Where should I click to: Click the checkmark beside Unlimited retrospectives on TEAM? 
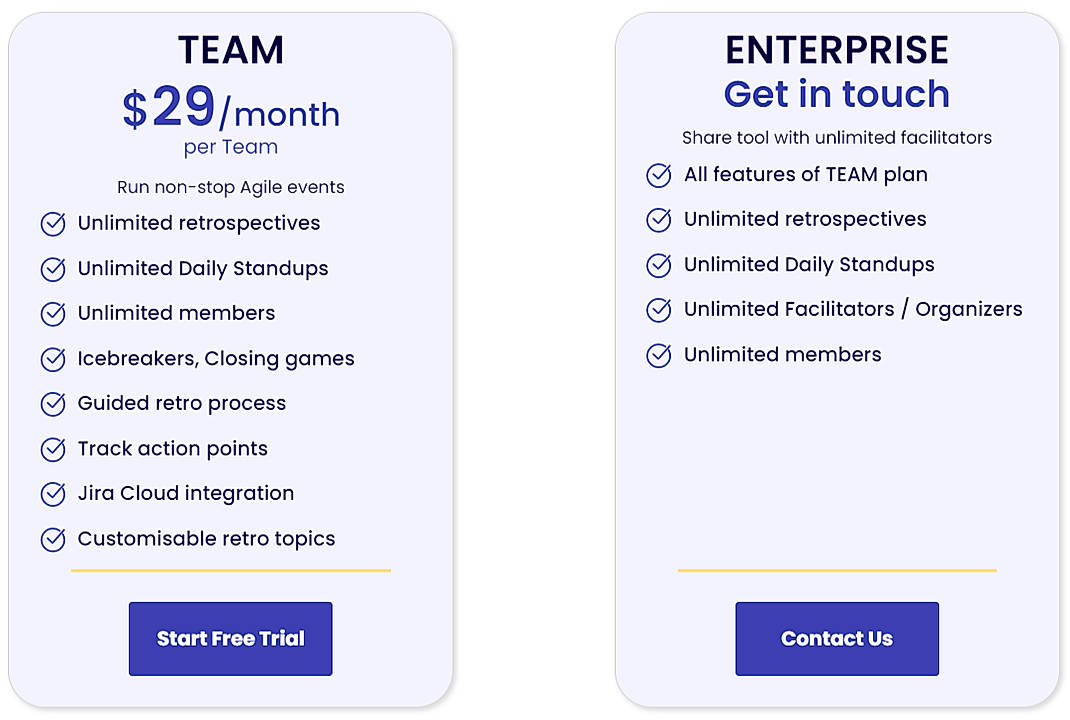click(x=53, y=224)
